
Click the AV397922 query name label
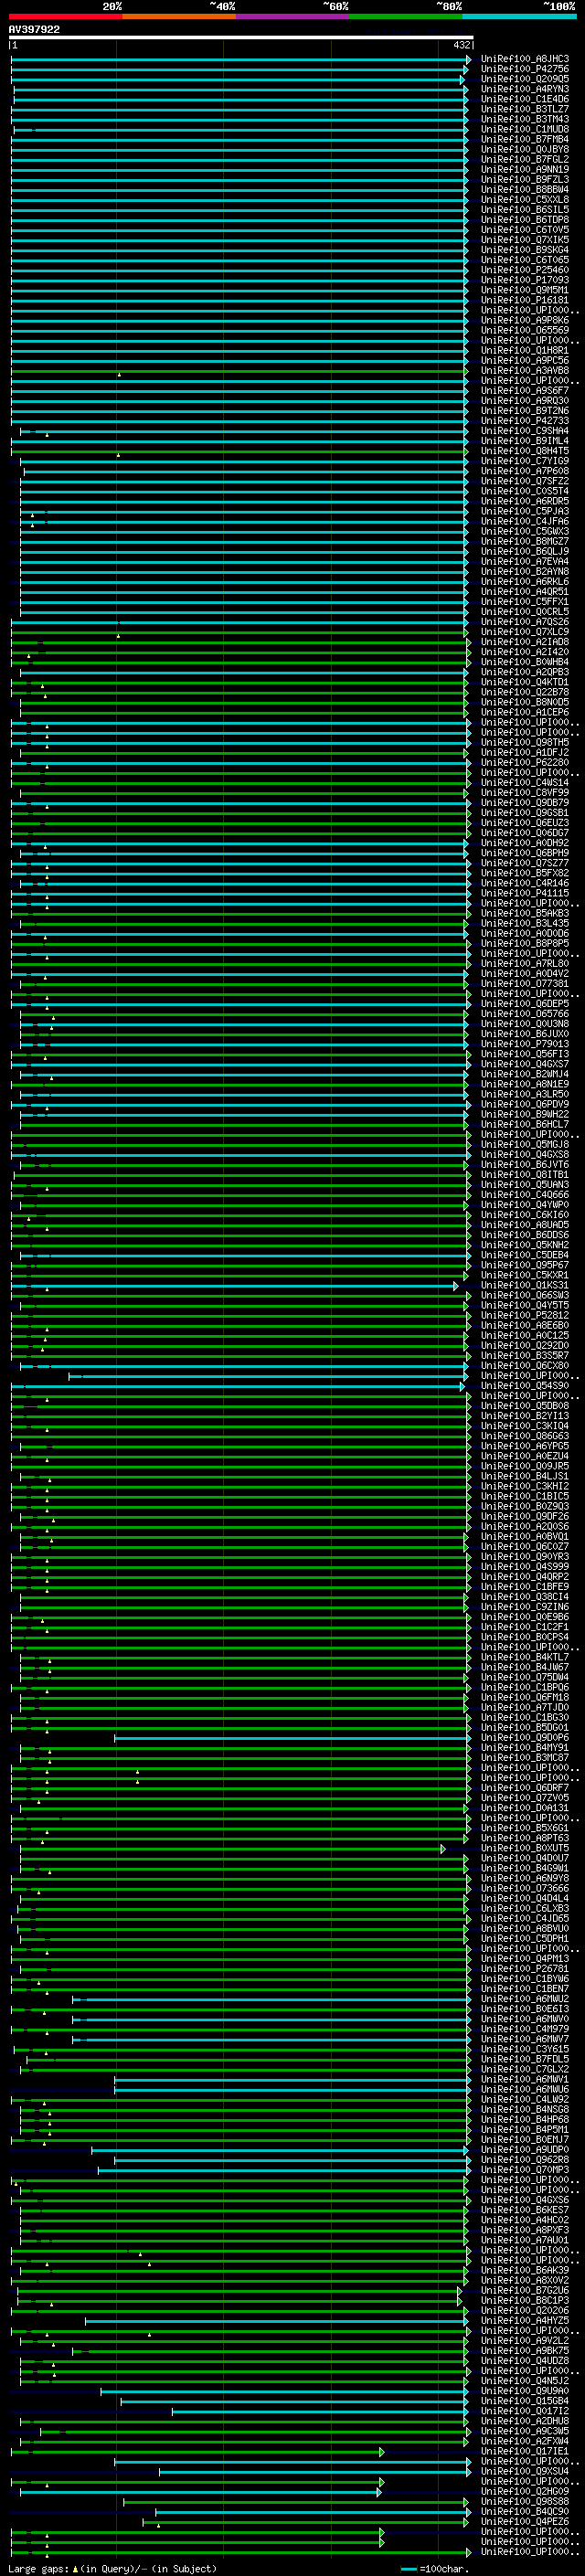tap(34, 29)
